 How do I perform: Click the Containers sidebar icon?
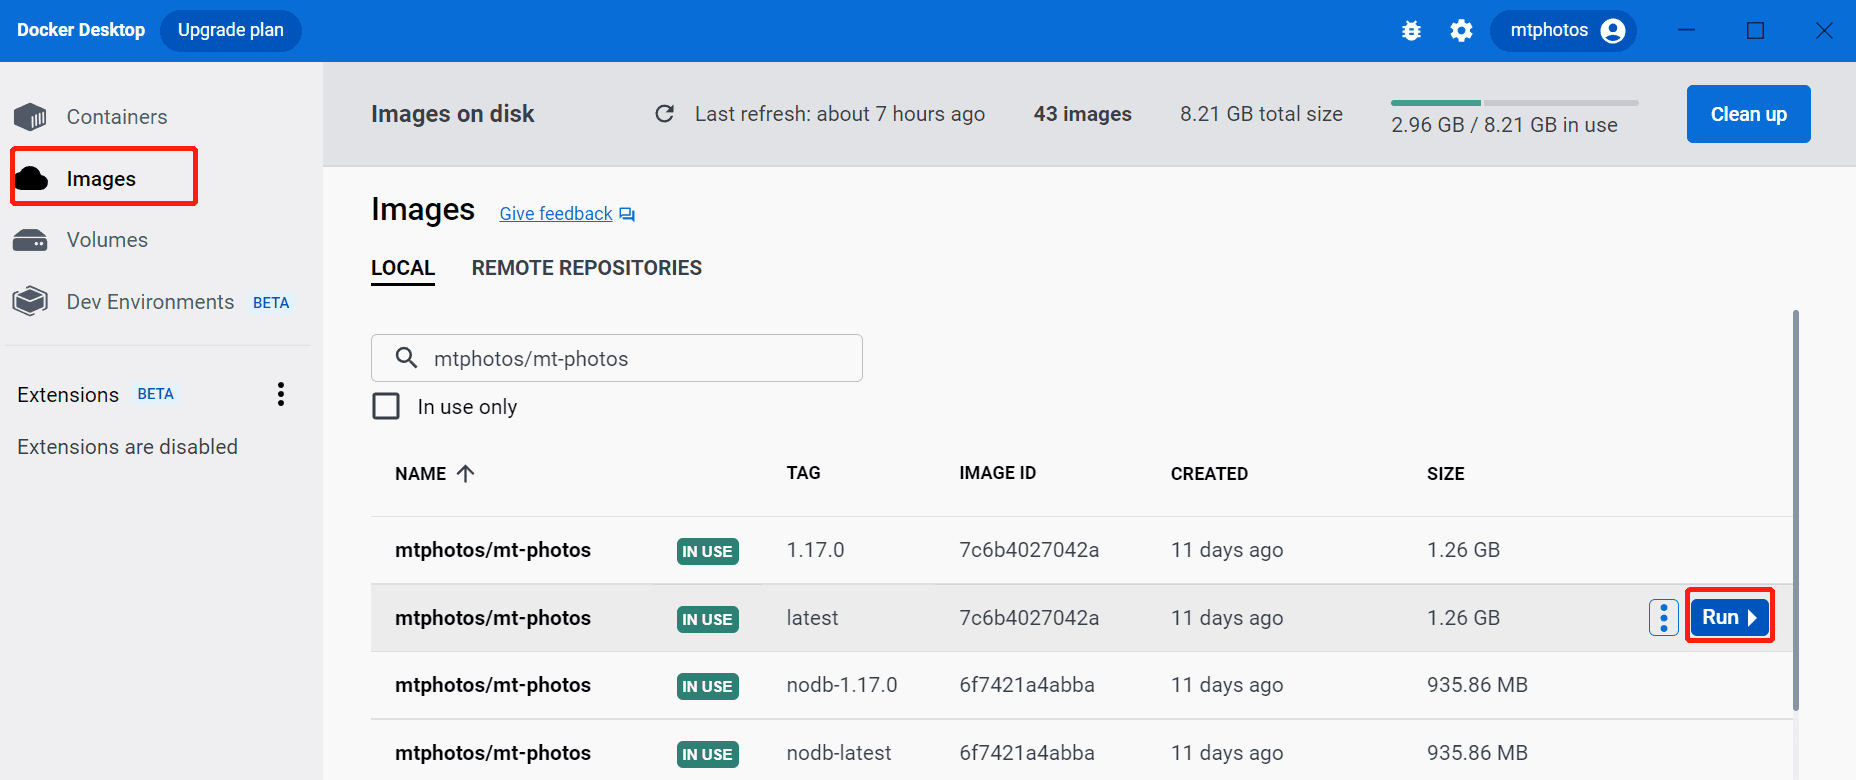click(x=31, y=117)
